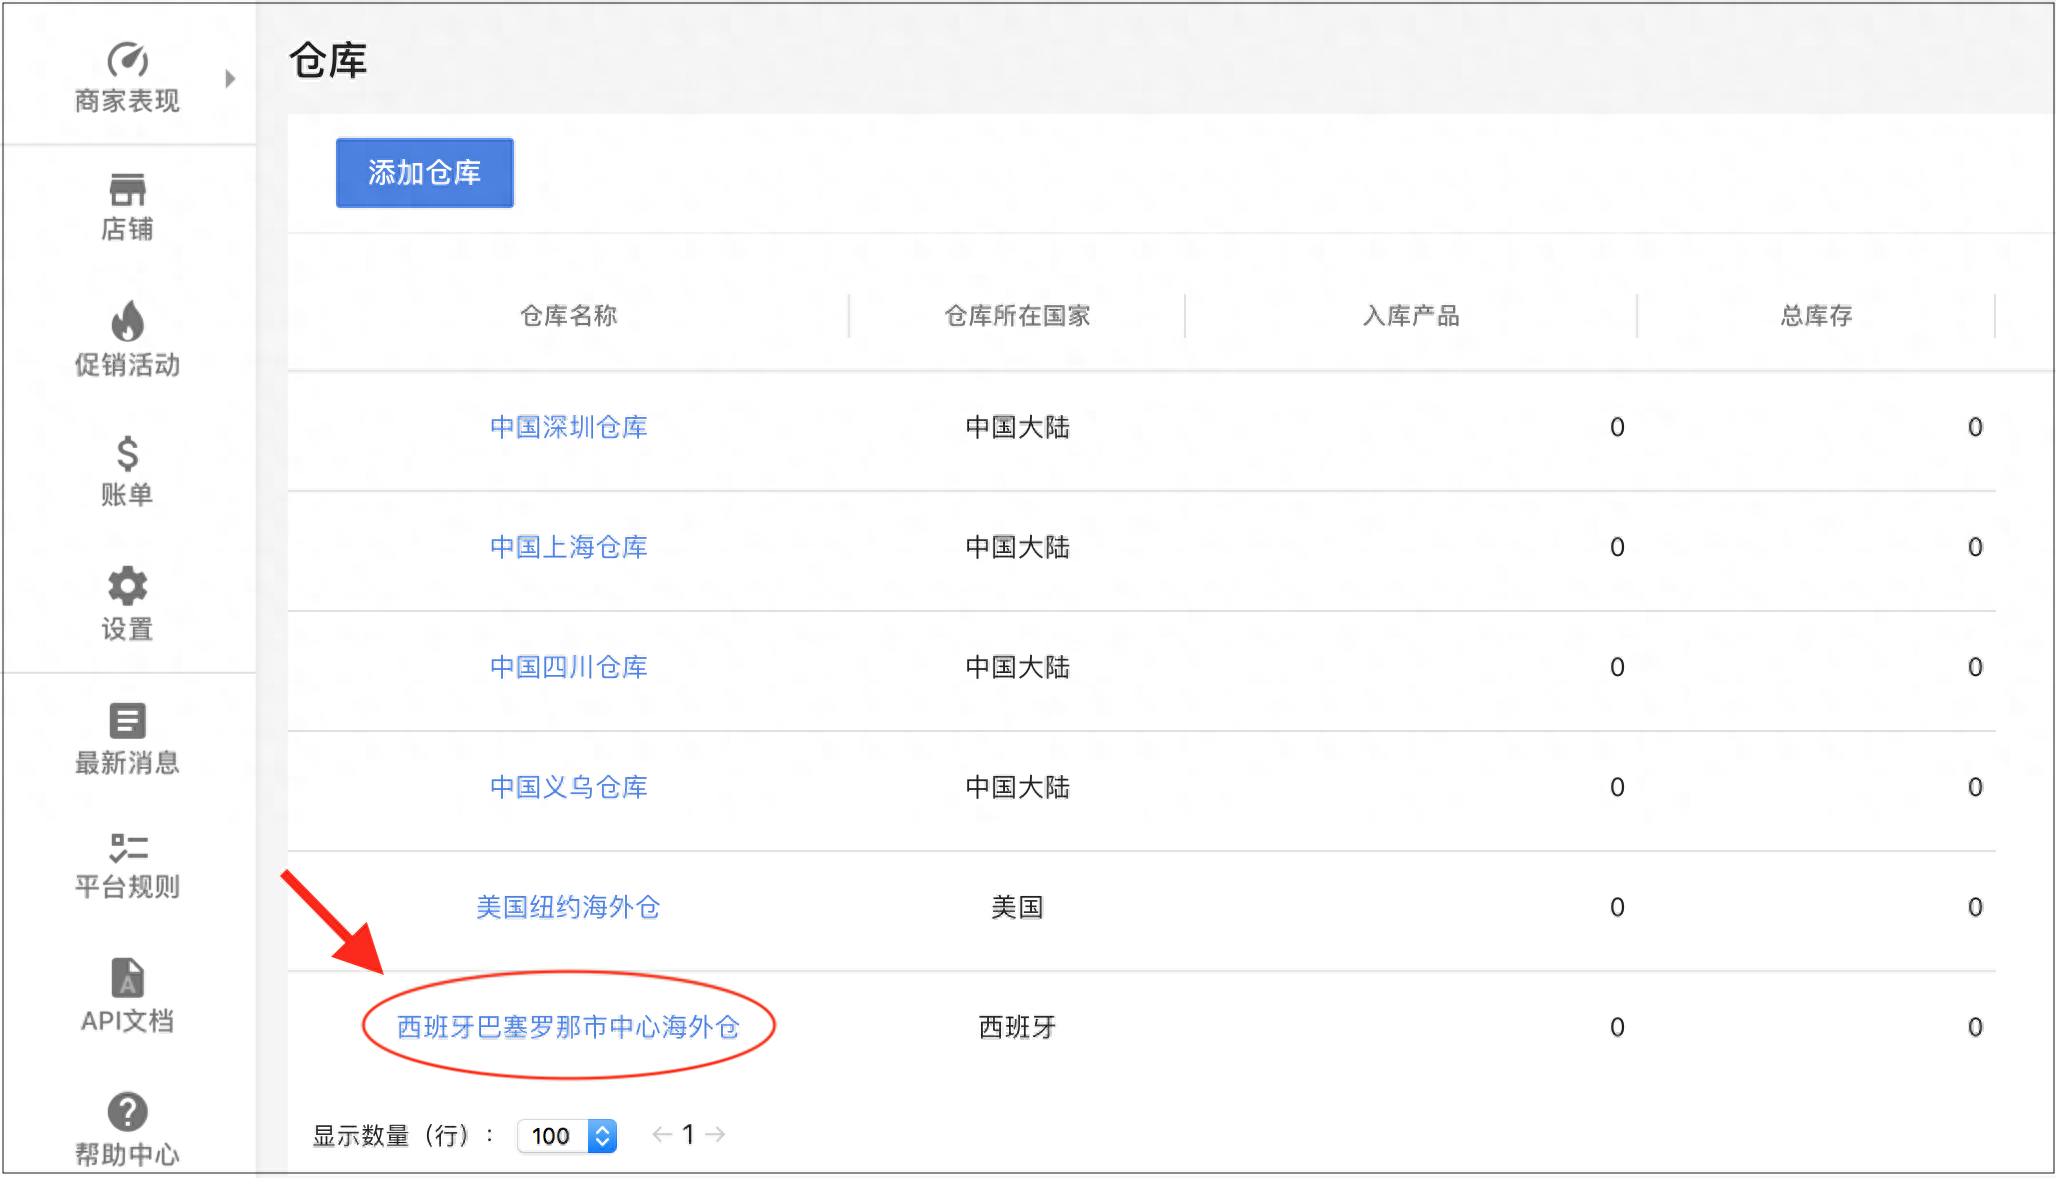
Task: Select the 店铺 menu label
Action: [127, 229]
